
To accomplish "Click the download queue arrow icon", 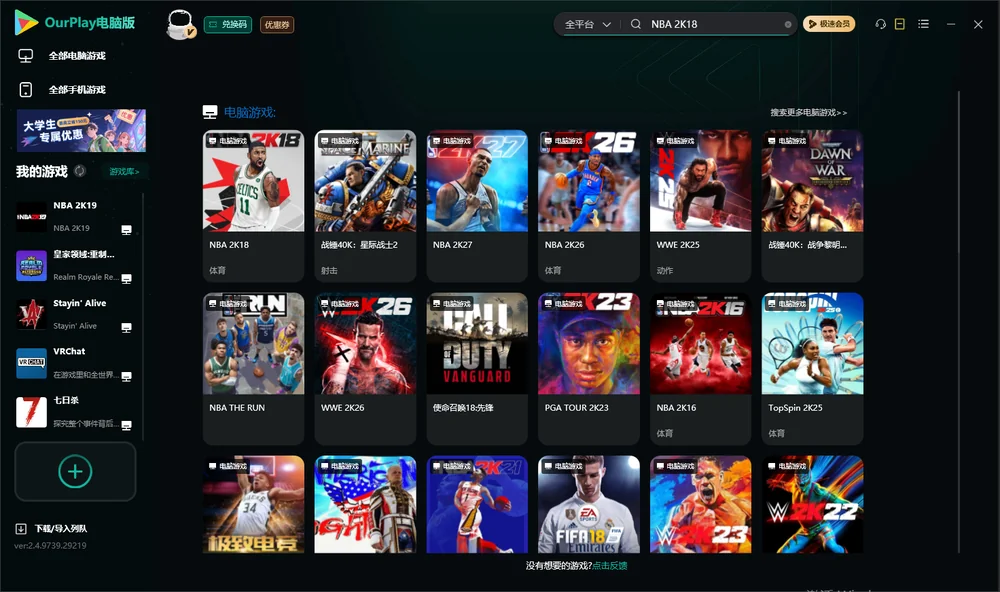I will tap(20, 529).
